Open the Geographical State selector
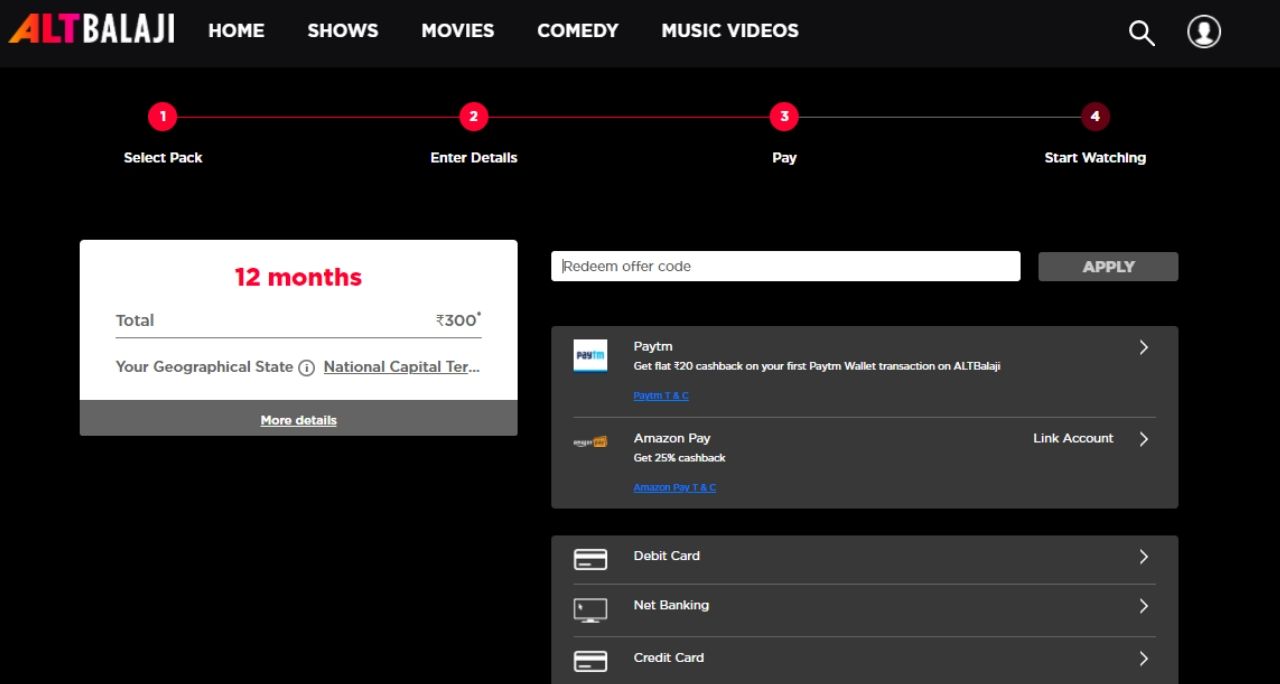This screenshot has width=1280, height=684. [x=402, y=367]
